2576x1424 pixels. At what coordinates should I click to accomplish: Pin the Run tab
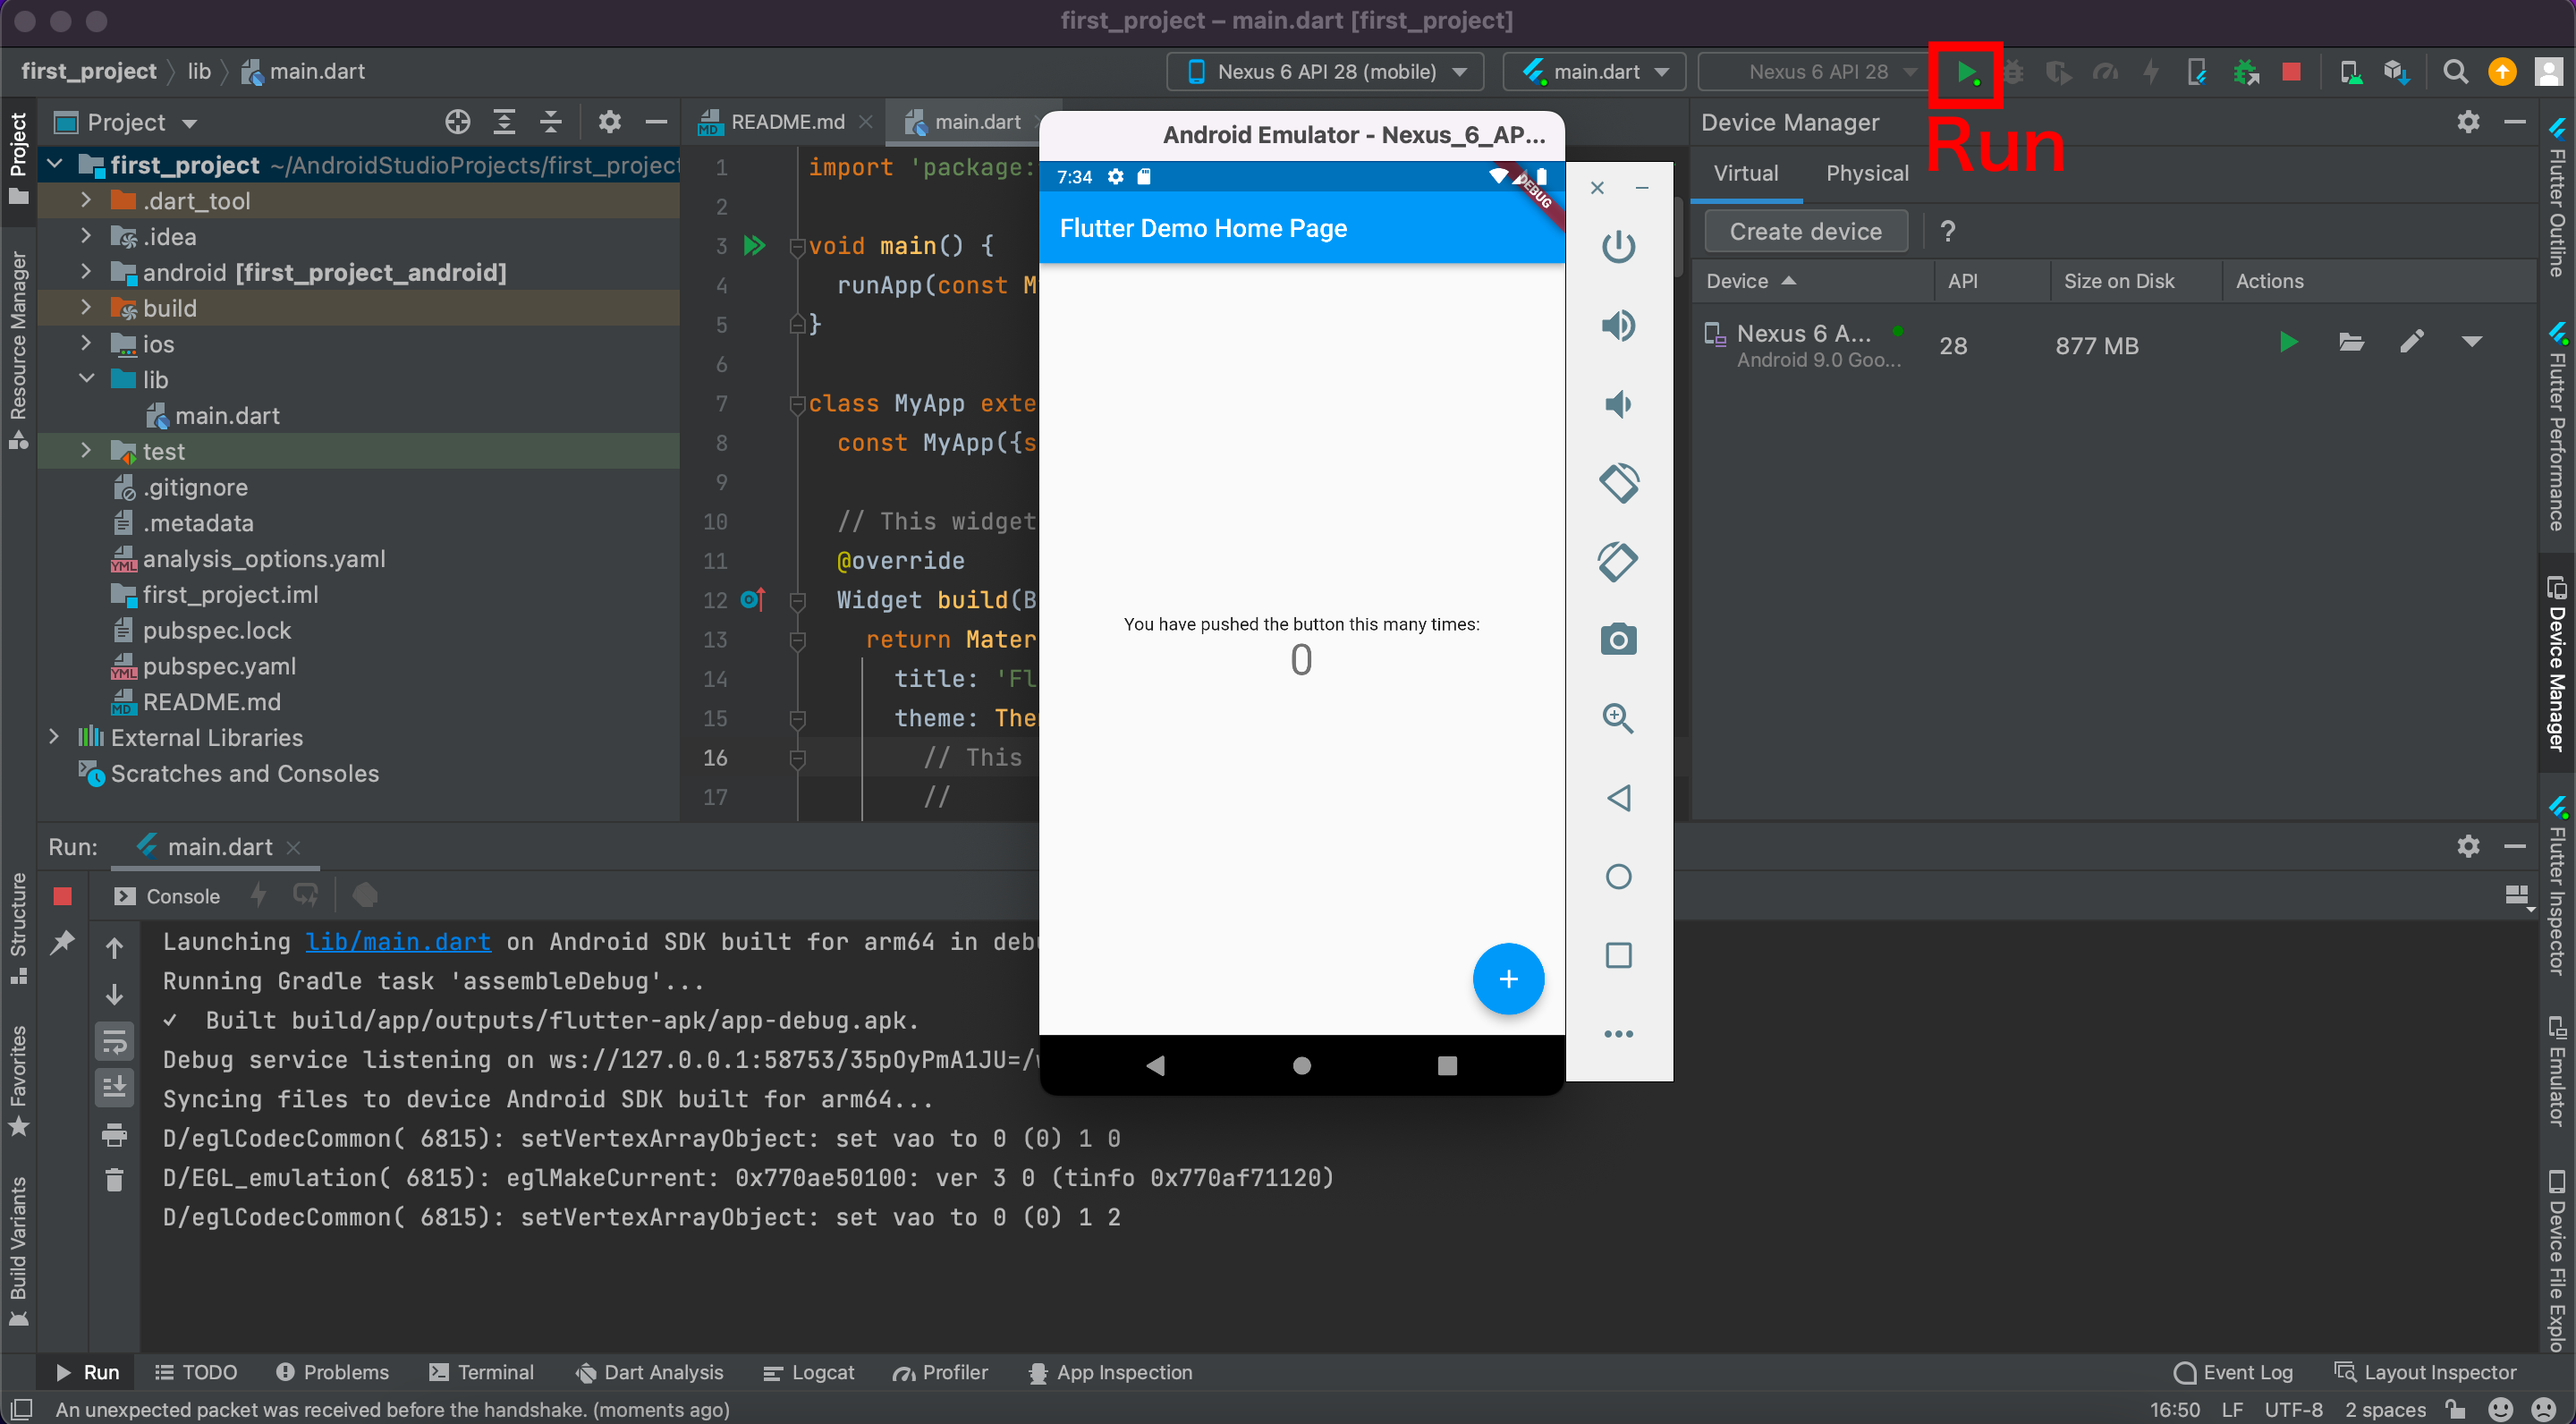click(62, 941)
